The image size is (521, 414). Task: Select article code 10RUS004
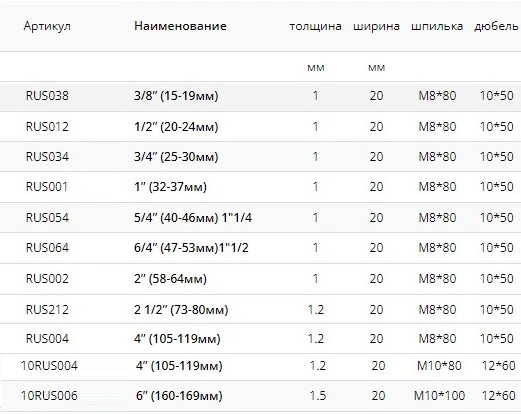pyautogui.click(x=49, y=366)
